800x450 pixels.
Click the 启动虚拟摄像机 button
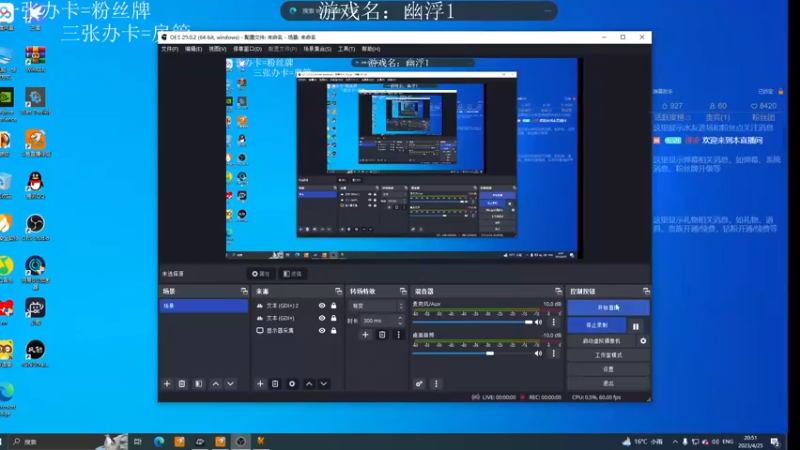pyautogui.click(x=602, y=341)
